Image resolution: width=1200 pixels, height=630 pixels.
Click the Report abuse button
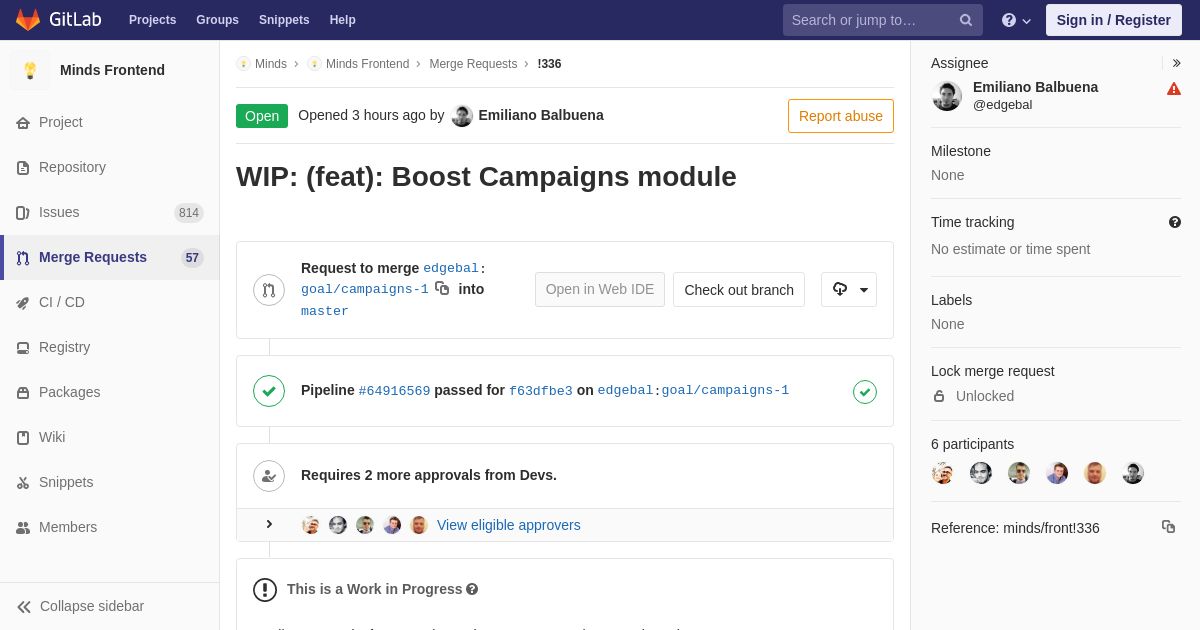click(x=840, y=116)
